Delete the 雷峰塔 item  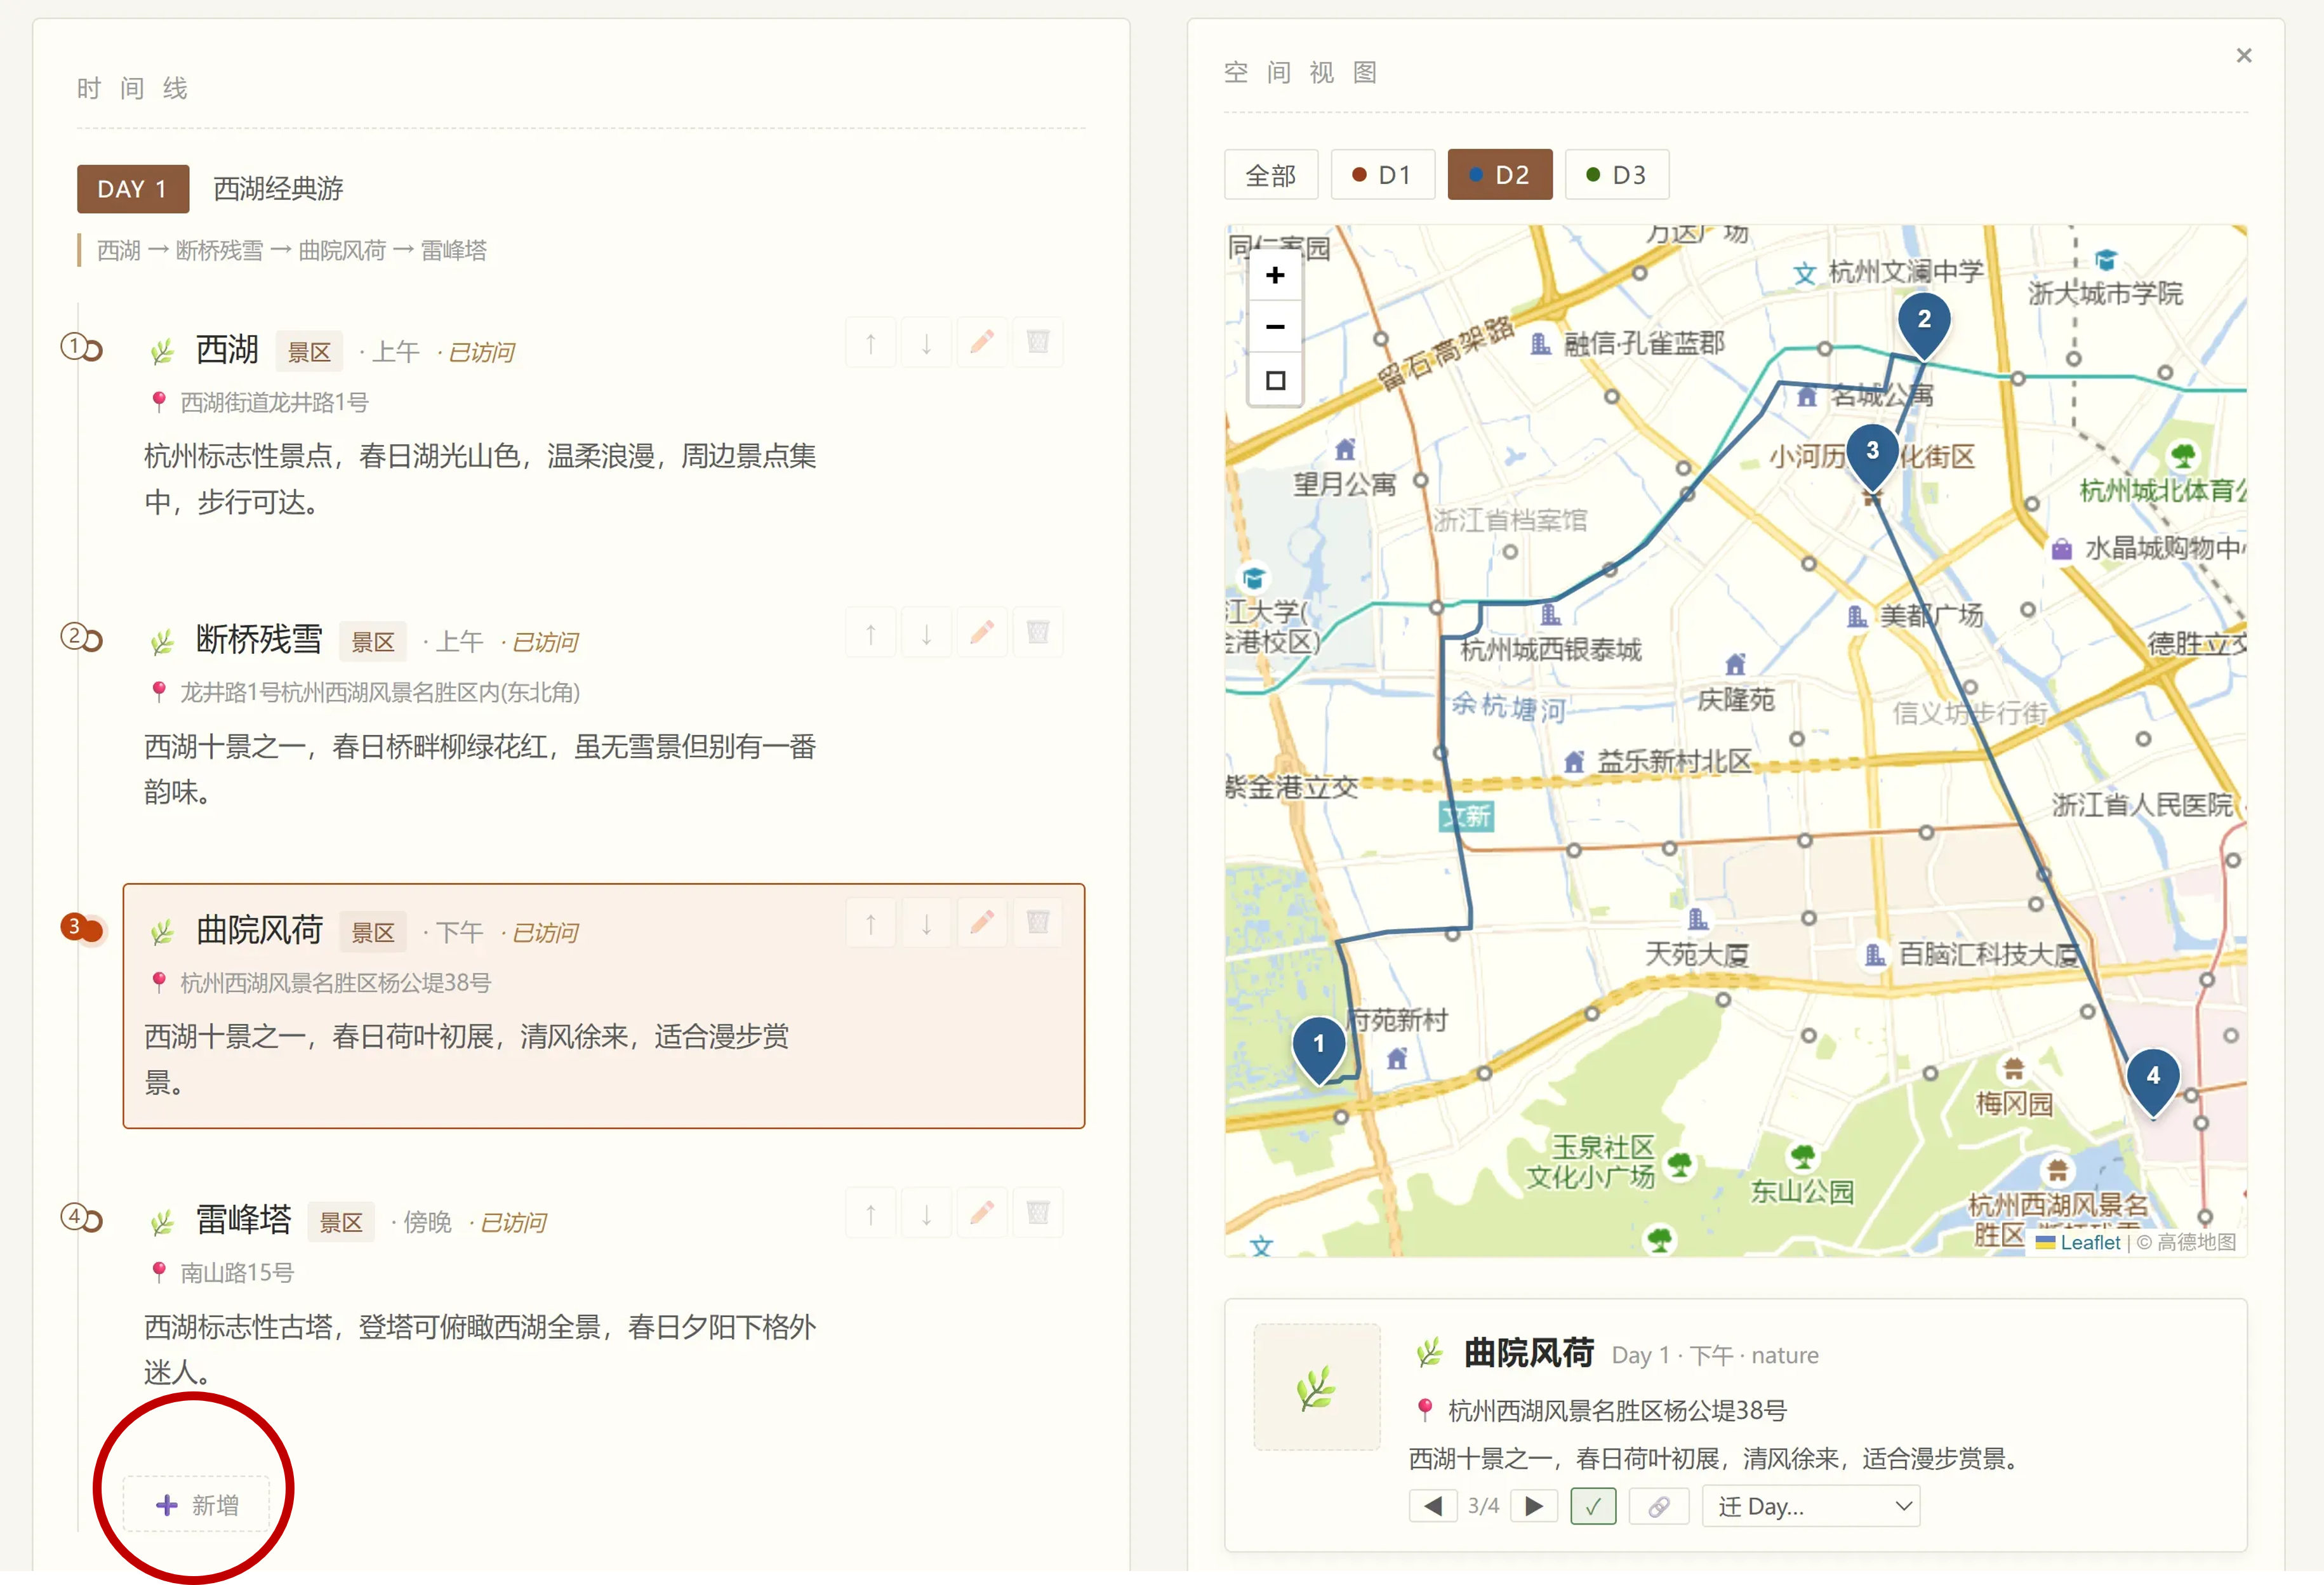(1038, 1213)
